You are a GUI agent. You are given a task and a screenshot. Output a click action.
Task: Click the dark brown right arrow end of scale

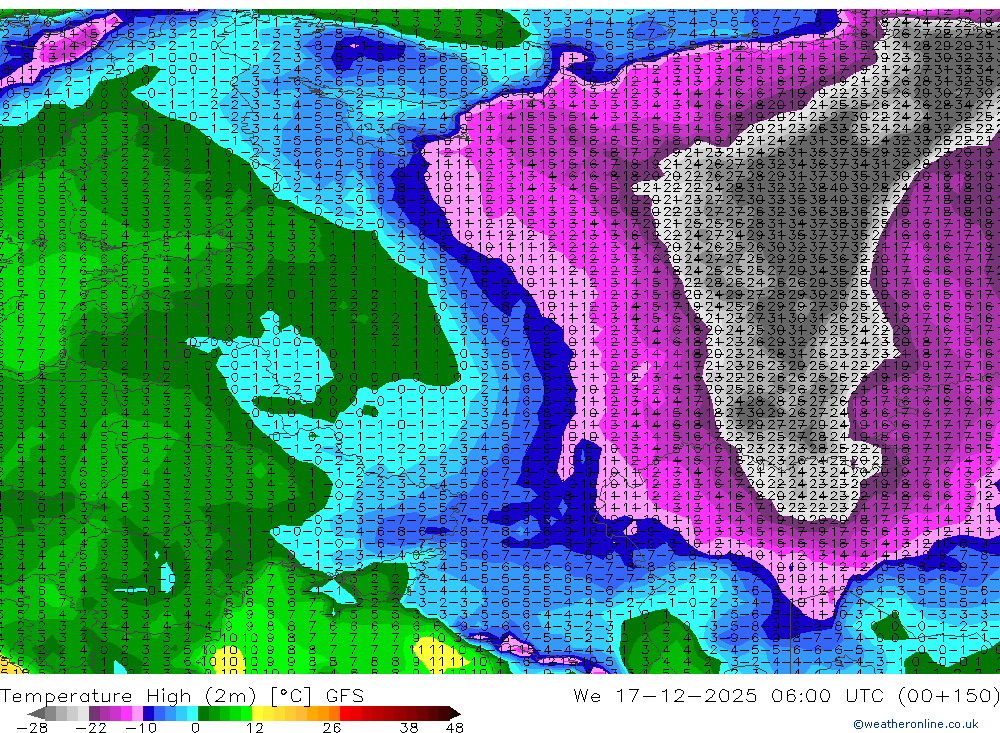pos(455,714)
